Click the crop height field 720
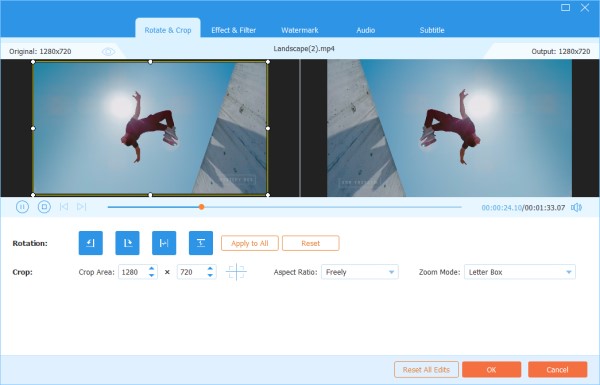The height and width of the screenshot is (385, 600). coord(191,272)
